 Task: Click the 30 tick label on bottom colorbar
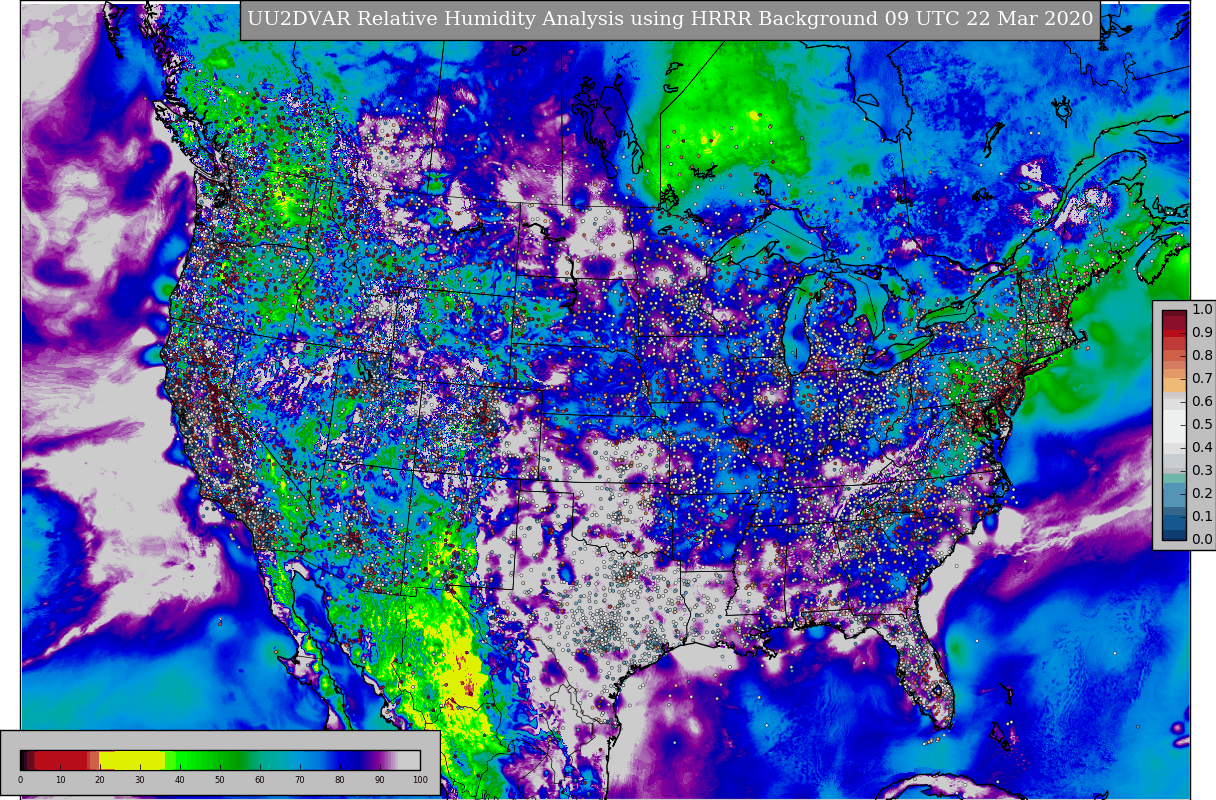(x=140, y=780)
